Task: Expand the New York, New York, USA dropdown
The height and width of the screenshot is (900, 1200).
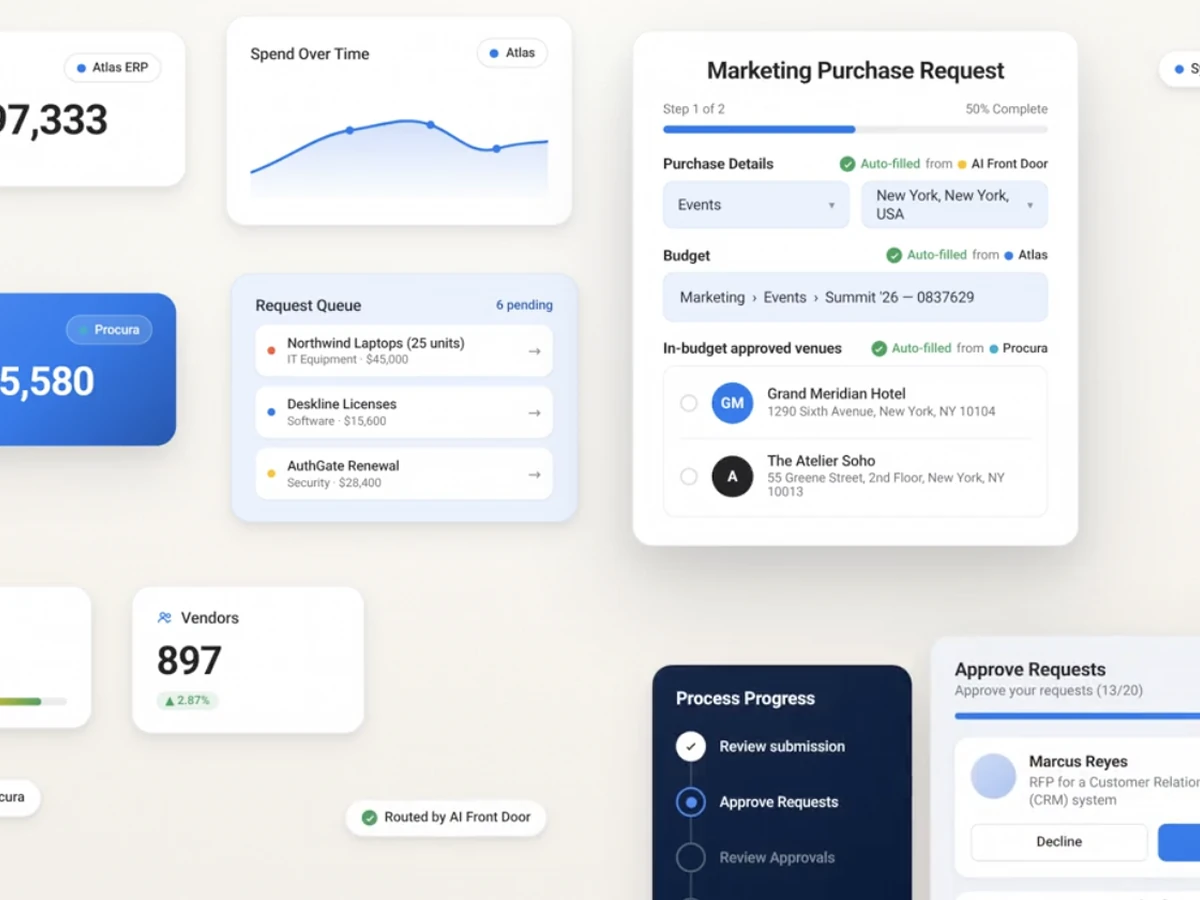Action: pos(955,205)
